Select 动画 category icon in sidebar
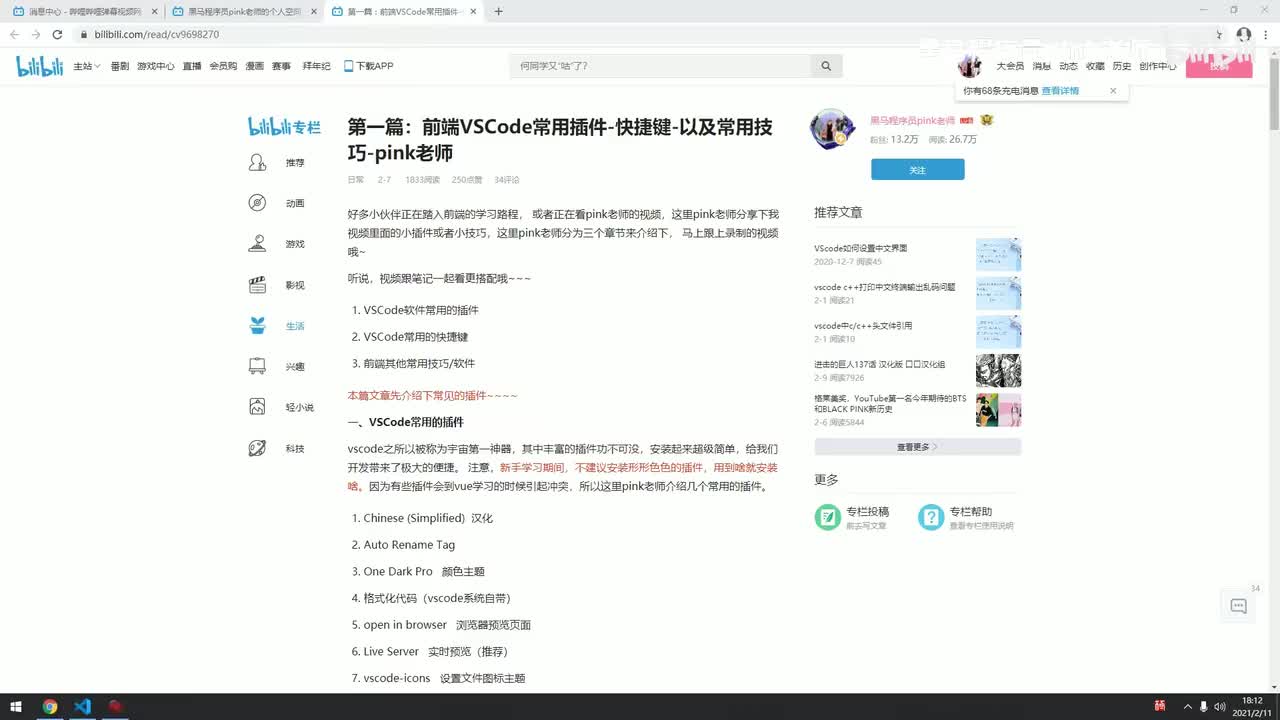This screenshot has width=1280, height=720. (257, 203)
